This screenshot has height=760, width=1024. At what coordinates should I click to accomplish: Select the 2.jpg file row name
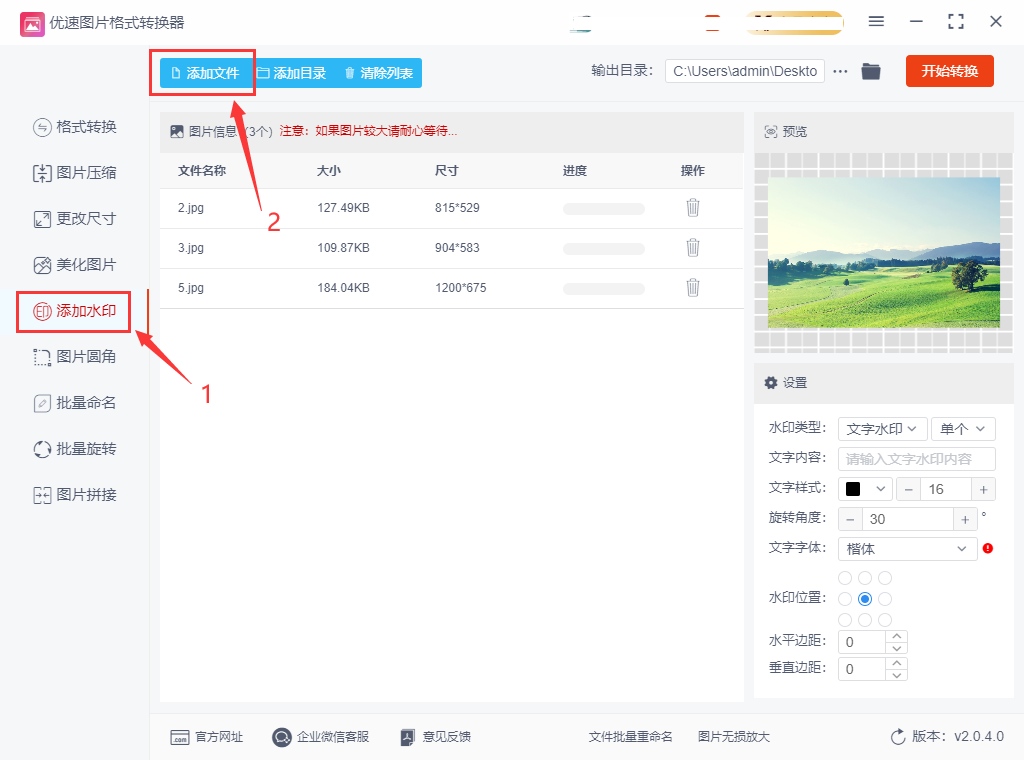coord(191,208)
